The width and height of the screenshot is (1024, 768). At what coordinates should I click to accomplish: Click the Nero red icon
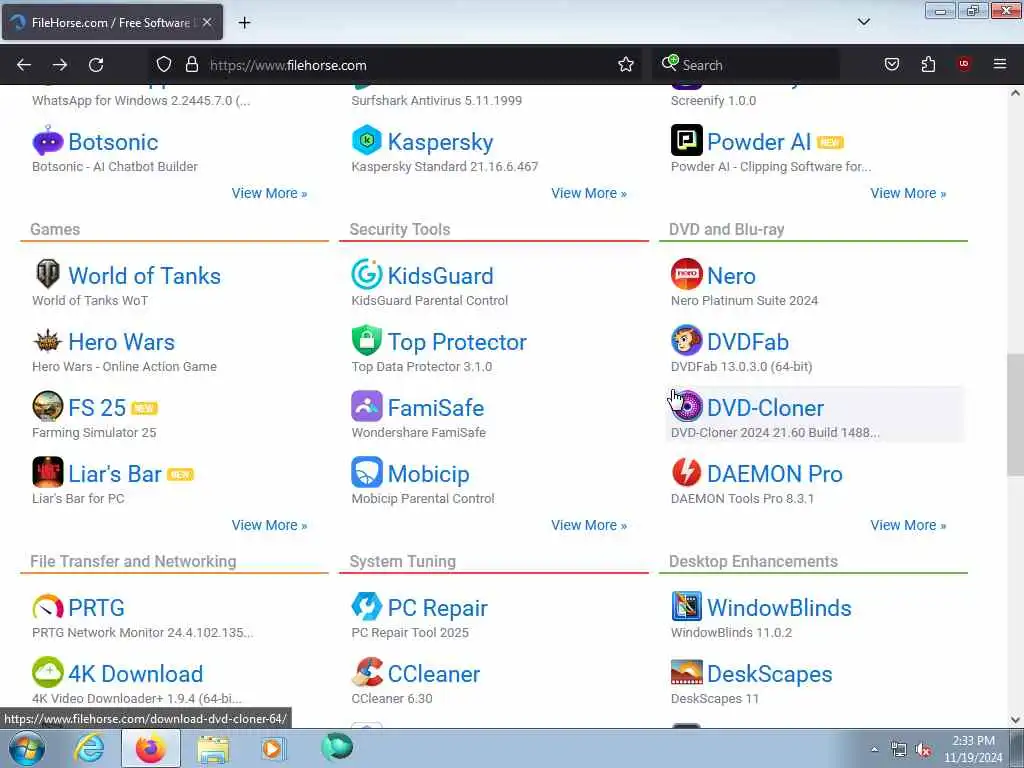(x=686, y=274)
